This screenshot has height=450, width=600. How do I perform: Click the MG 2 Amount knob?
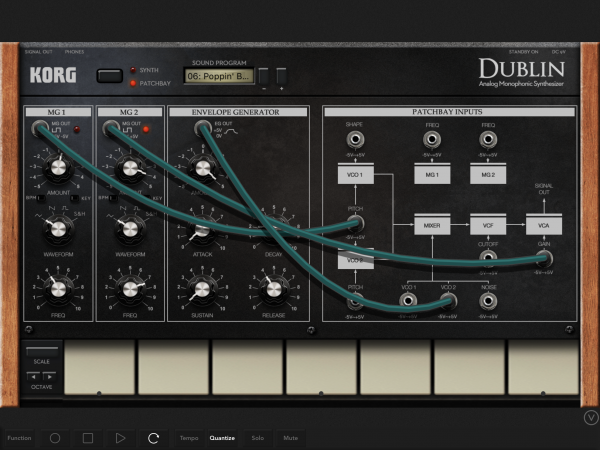click(130, 168)
